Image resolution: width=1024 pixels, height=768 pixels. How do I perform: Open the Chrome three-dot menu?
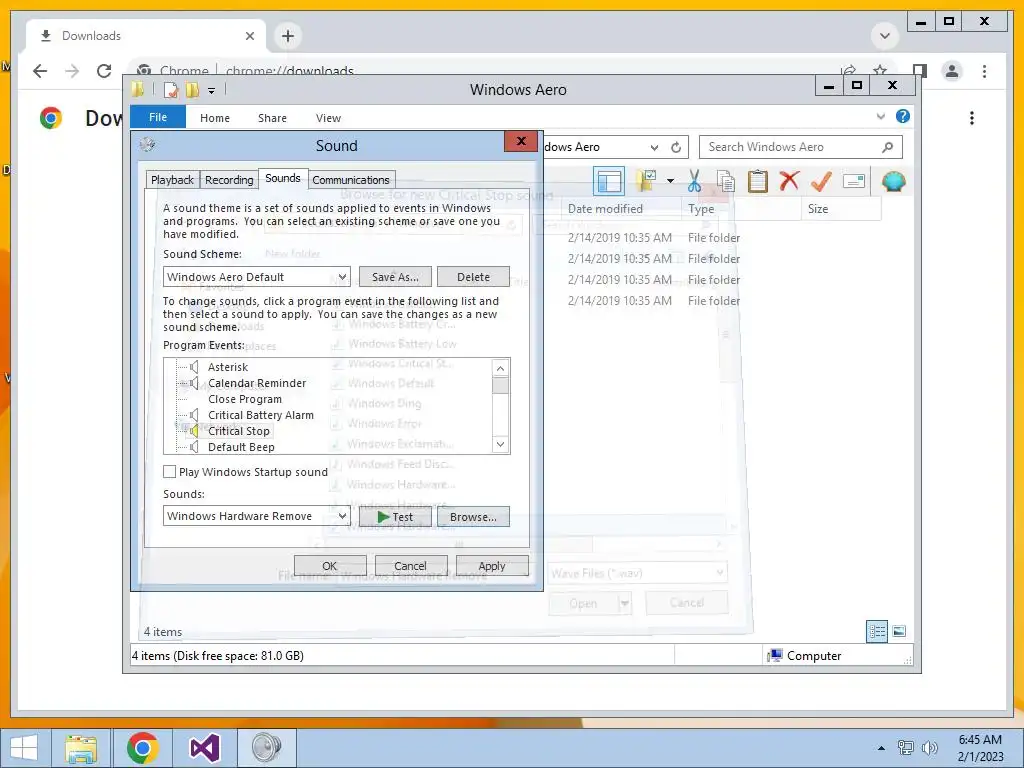pos(984,71)
